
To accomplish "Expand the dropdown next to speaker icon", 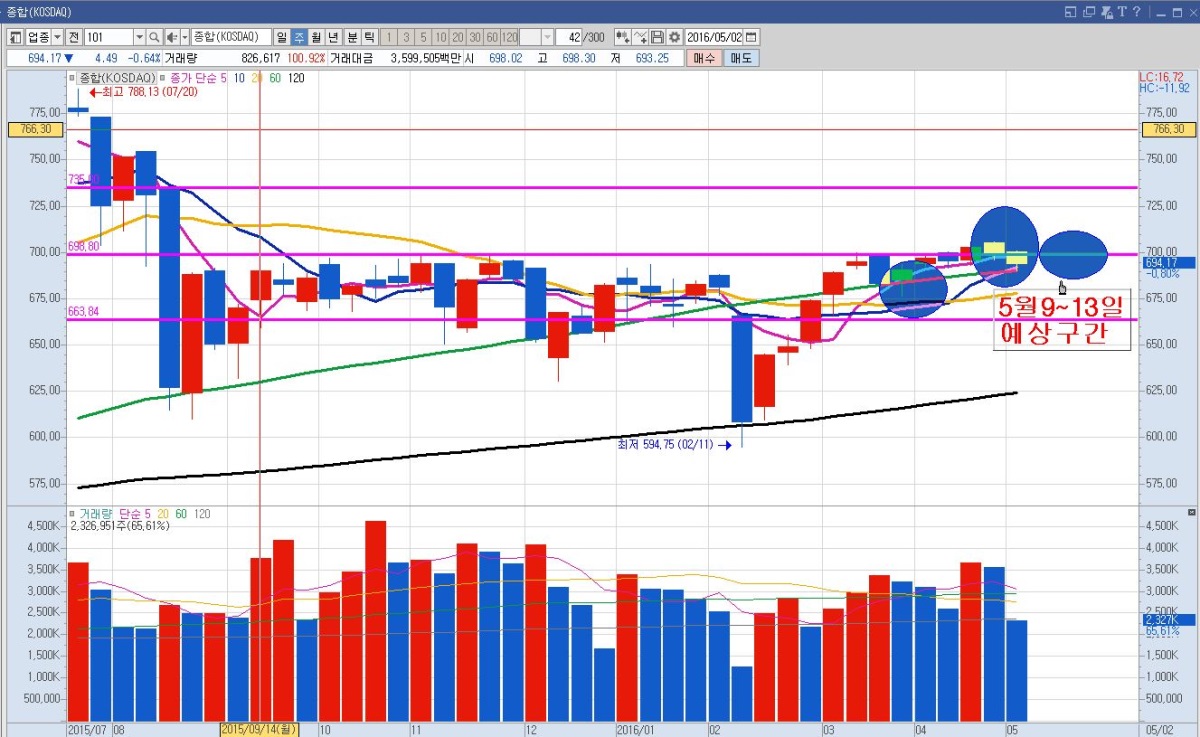I will pos(184,37).
